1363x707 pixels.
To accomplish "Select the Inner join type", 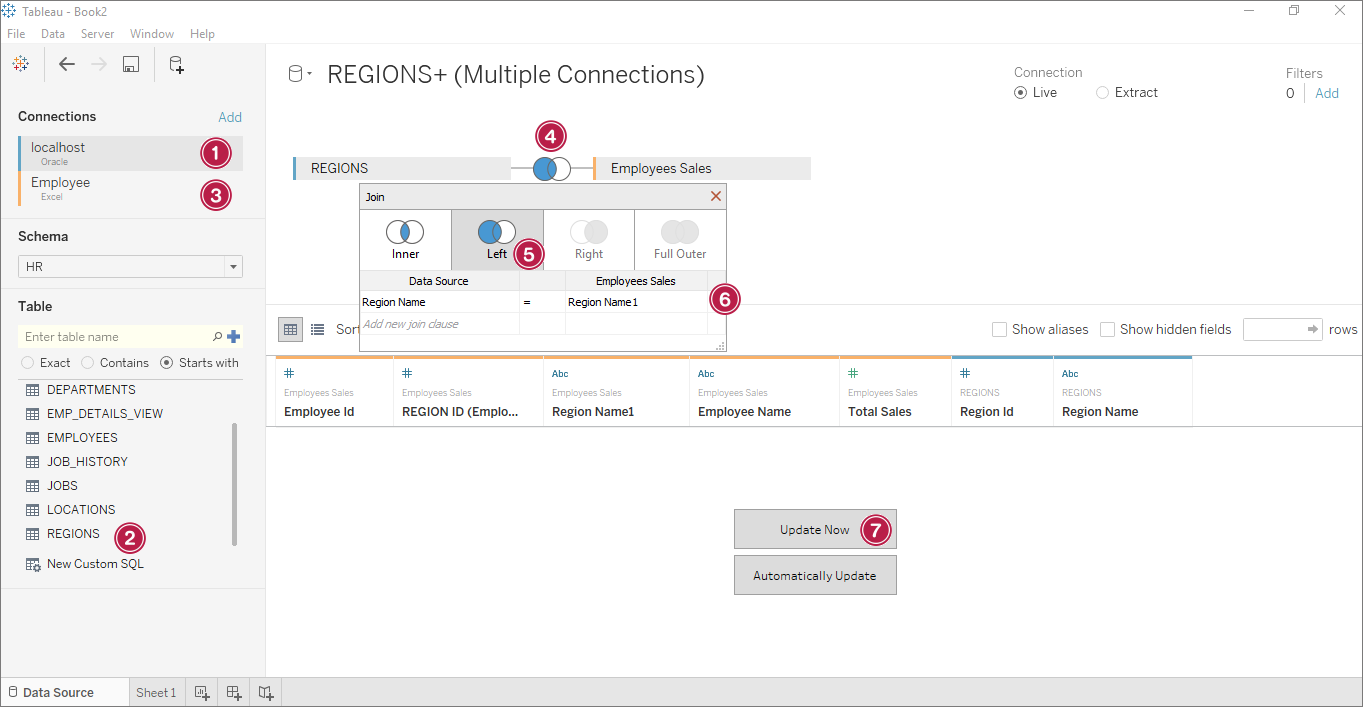I will [405, 240].
